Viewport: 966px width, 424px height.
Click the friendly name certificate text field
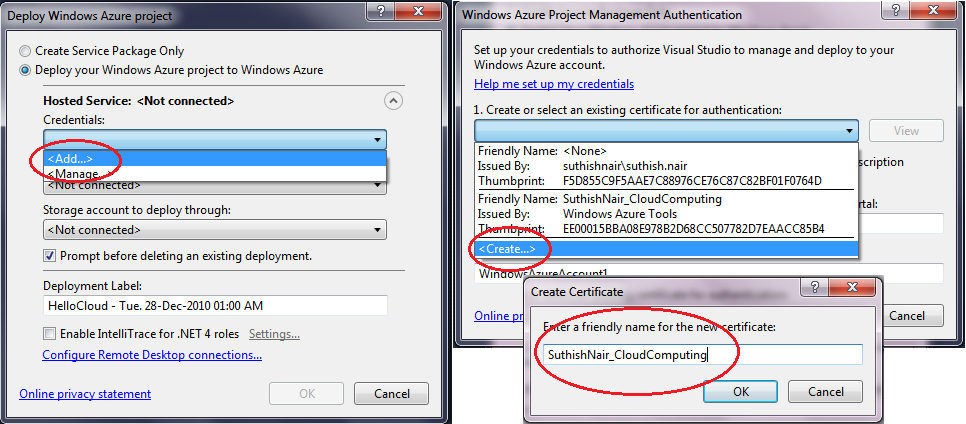pyautogui.click(x=703, y=354)
